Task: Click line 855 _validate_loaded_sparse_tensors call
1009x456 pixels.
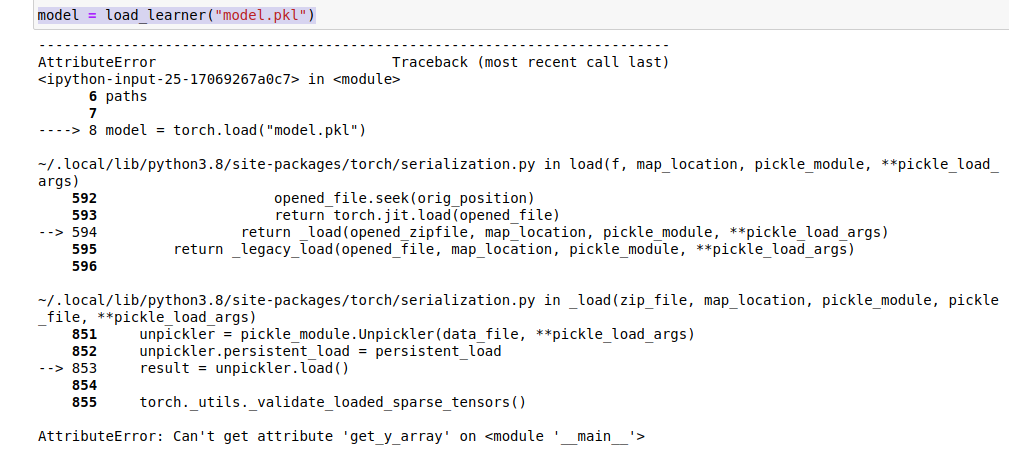Action: (332, 402)
